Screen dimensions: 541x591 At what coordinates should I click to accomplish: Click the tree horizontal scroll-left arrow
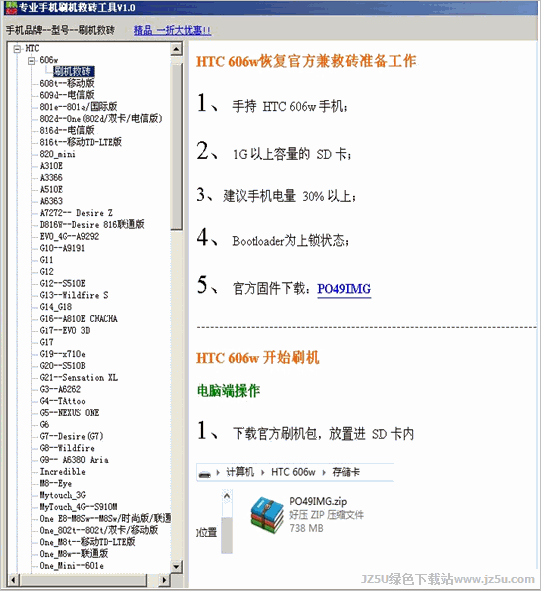coord(14,580)
